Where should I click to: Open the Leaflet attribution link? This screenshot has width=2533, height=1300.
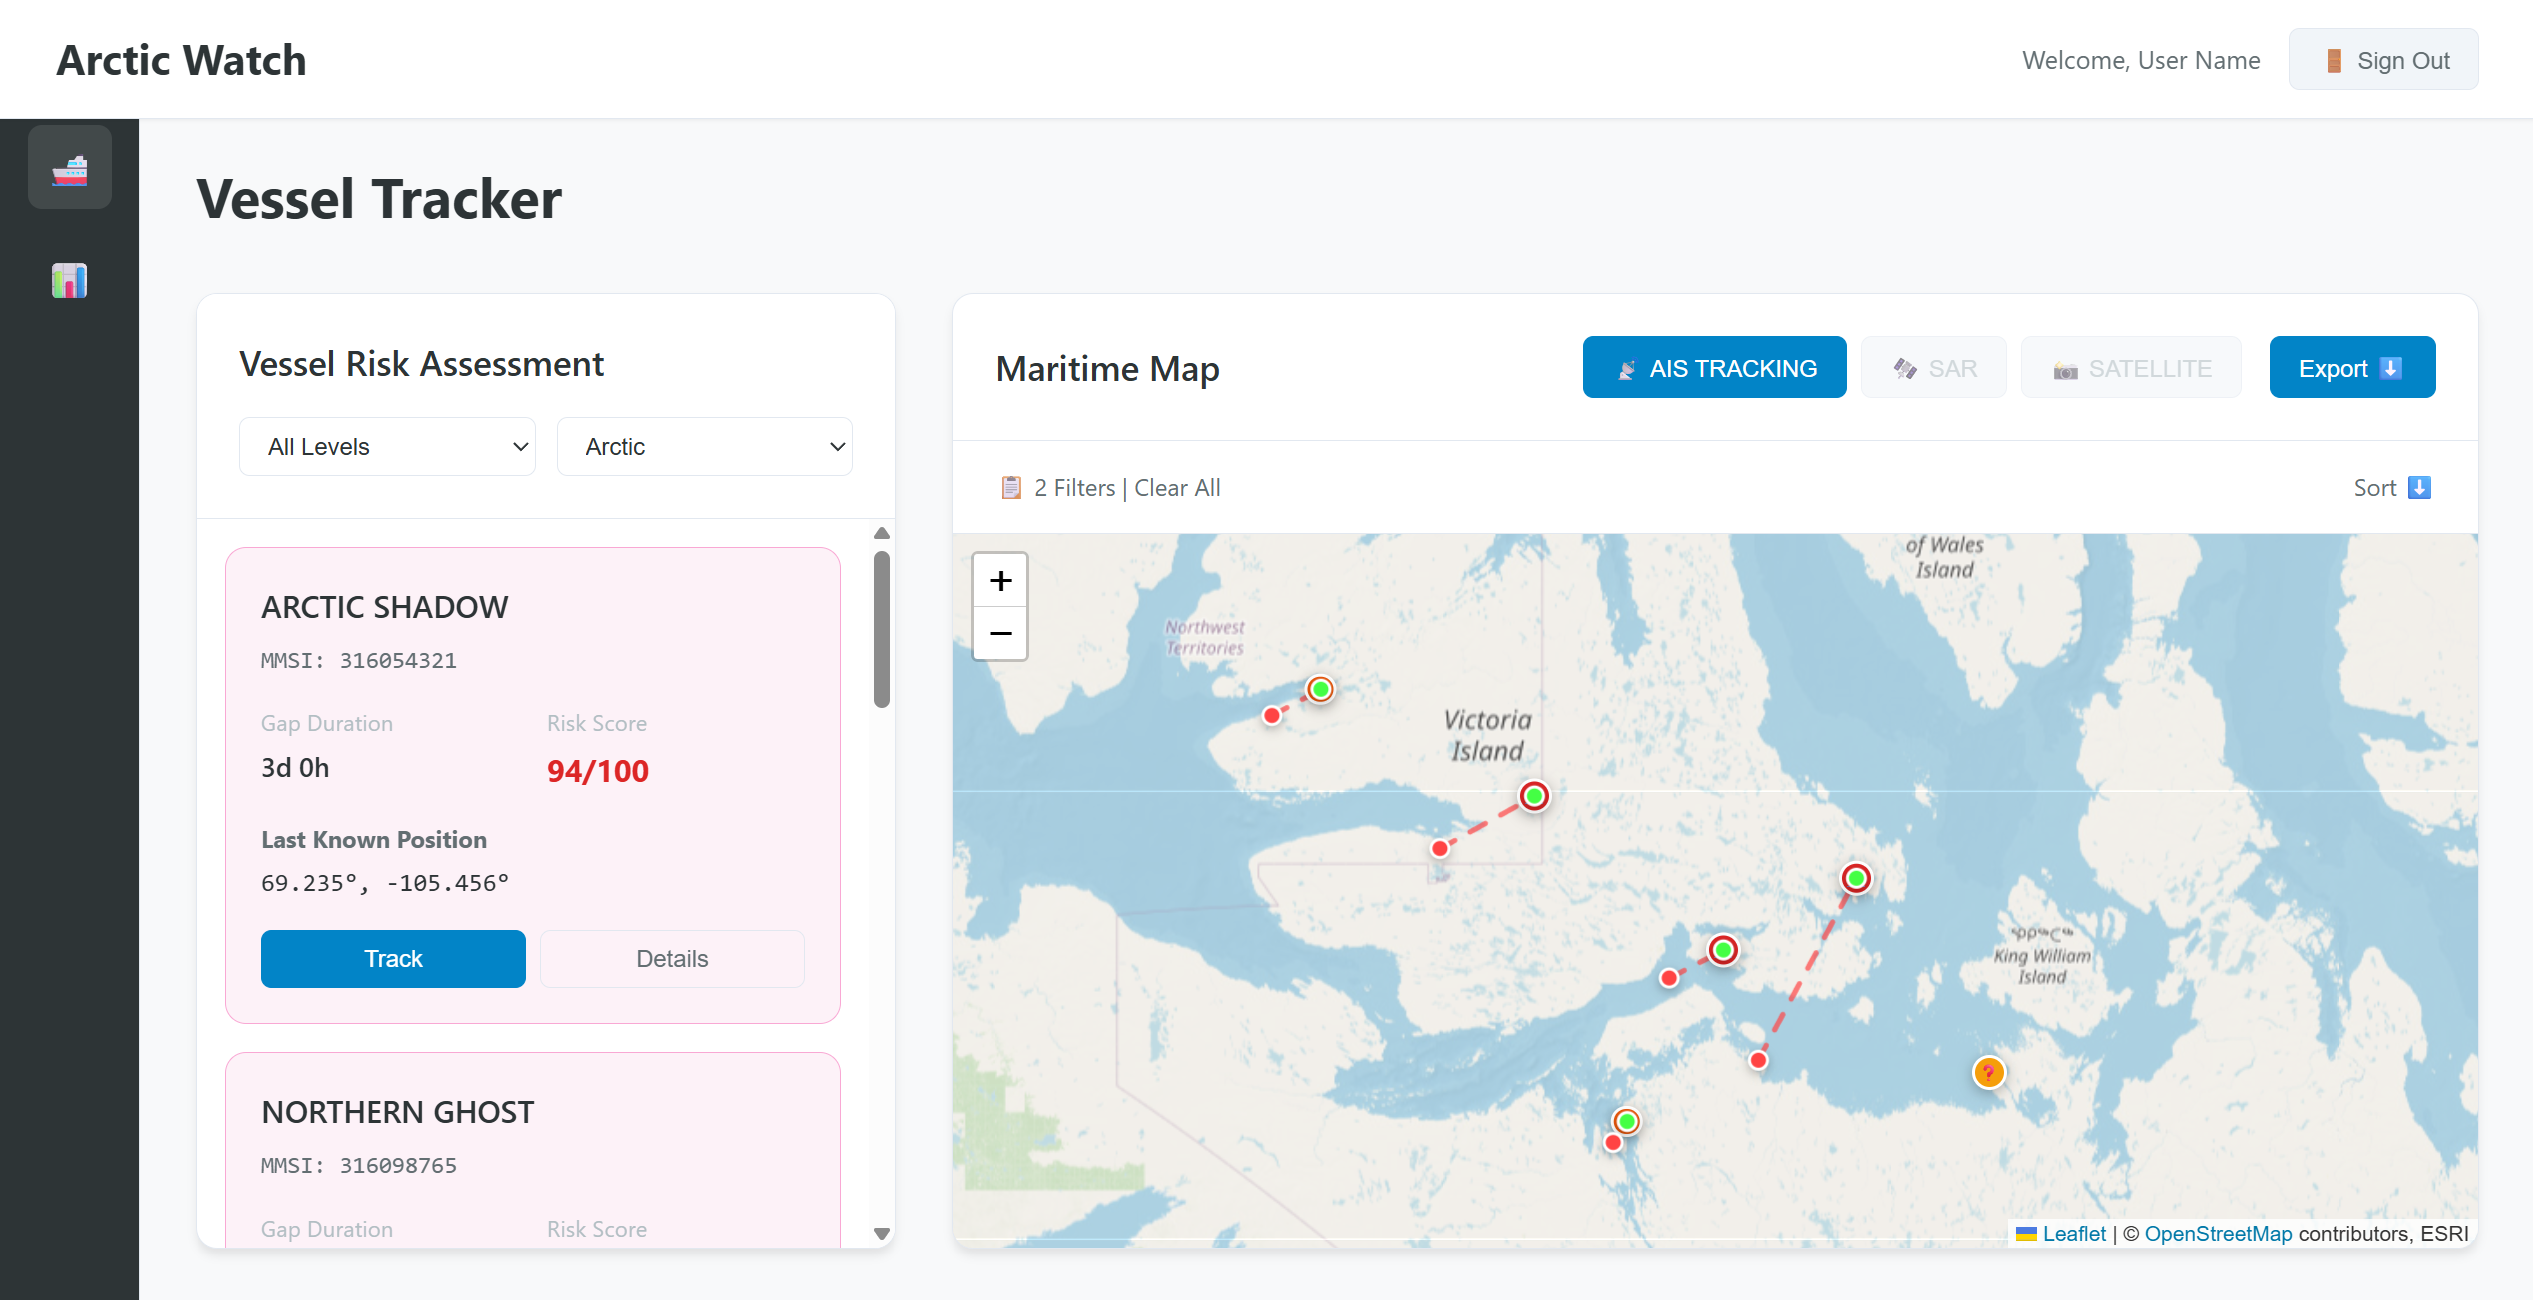[x=2073, y=1234]
